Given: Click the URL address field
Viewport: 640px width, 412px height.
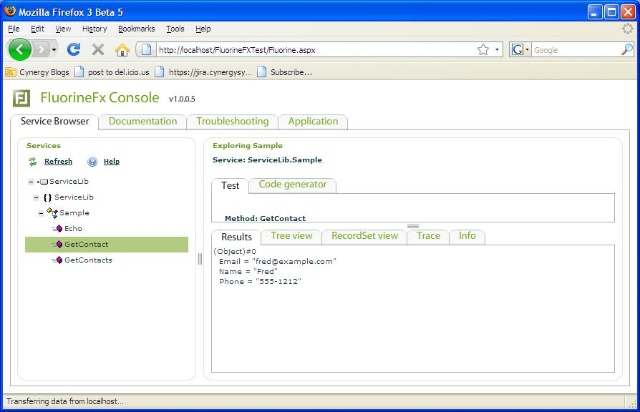Looking at the screenshot, I should [x=314, y=50].
